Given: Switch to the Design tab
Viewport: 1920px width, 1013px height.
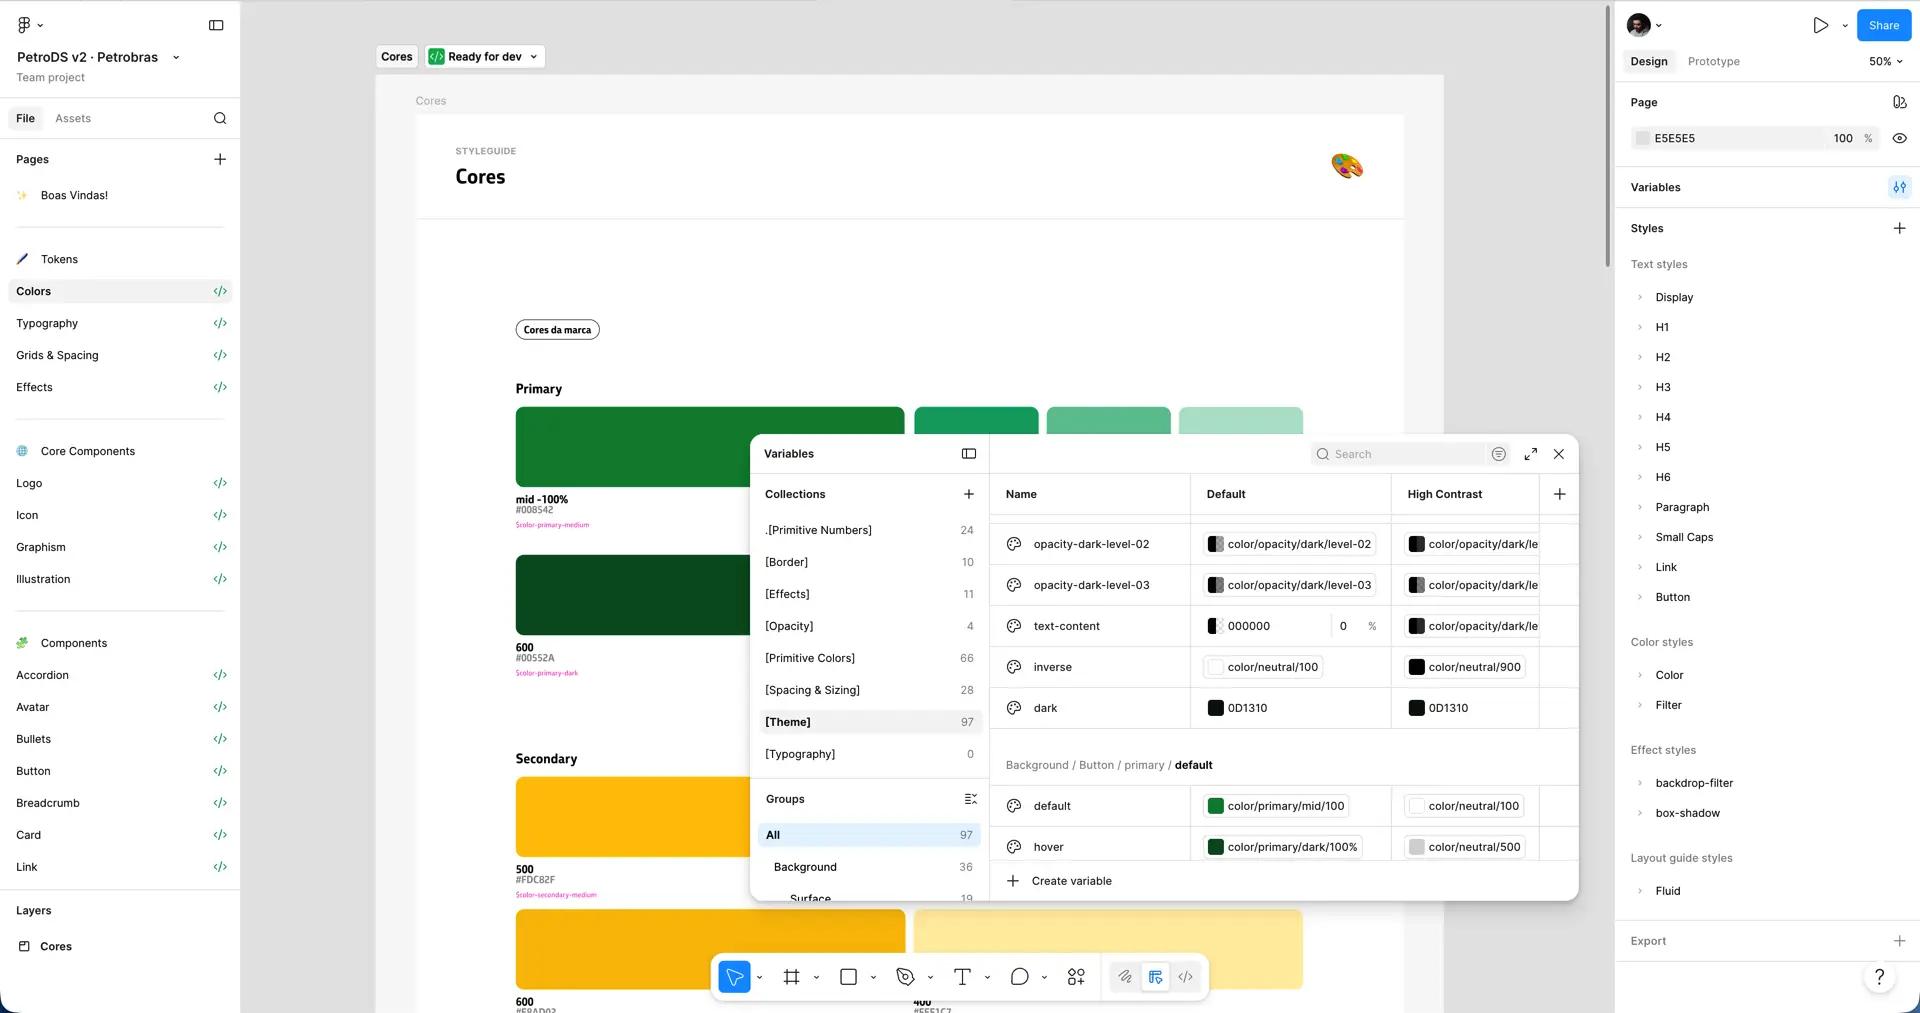Looking at the screenshot, I should [x=1648, y=61].
